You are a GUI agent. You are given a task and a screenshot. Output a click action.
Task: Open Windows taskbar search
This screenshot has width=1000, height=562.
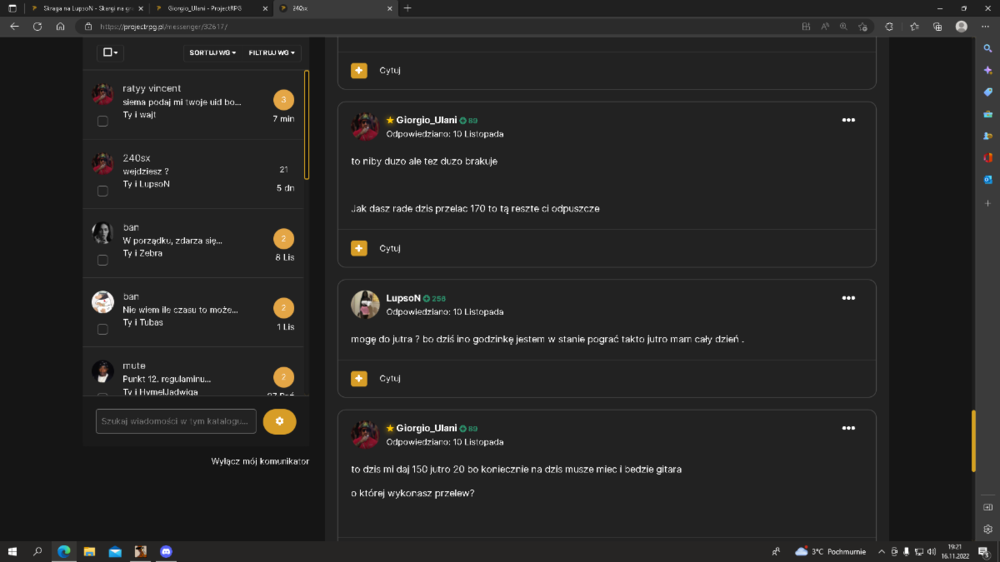[38, 551]
